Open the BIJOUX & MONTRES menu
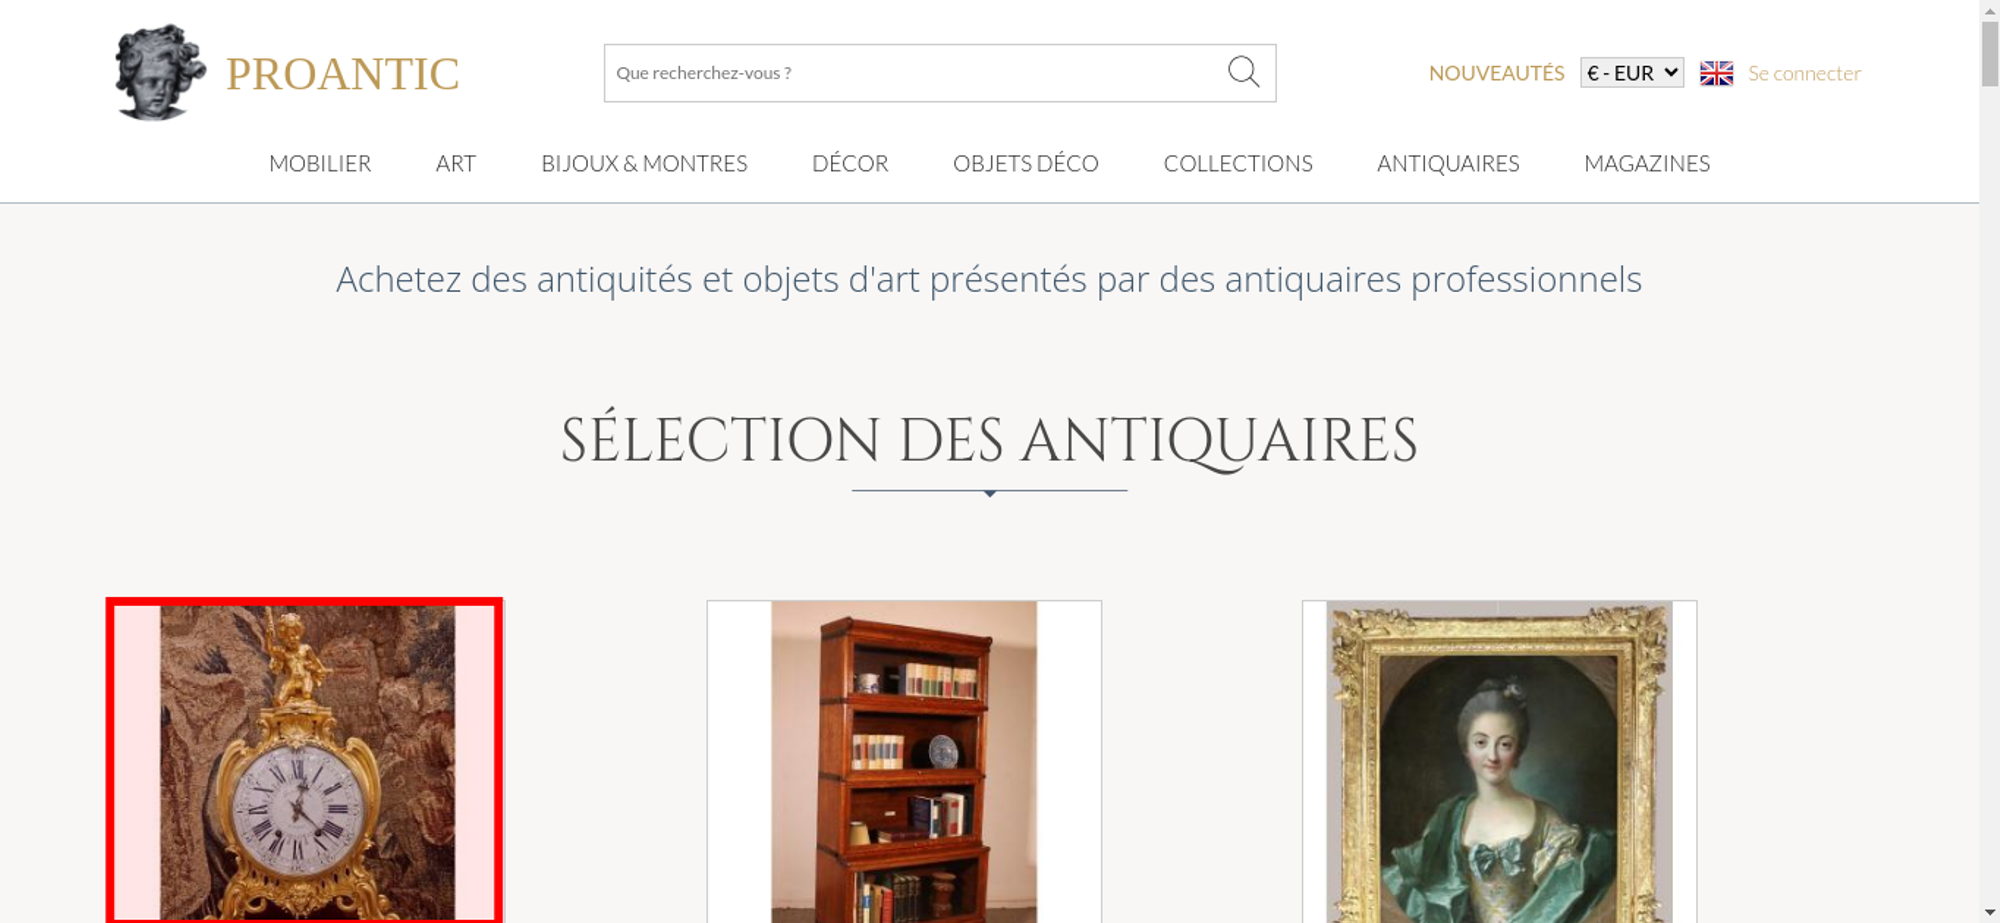This screenshot has width=2000, height=923. [644, 163]
